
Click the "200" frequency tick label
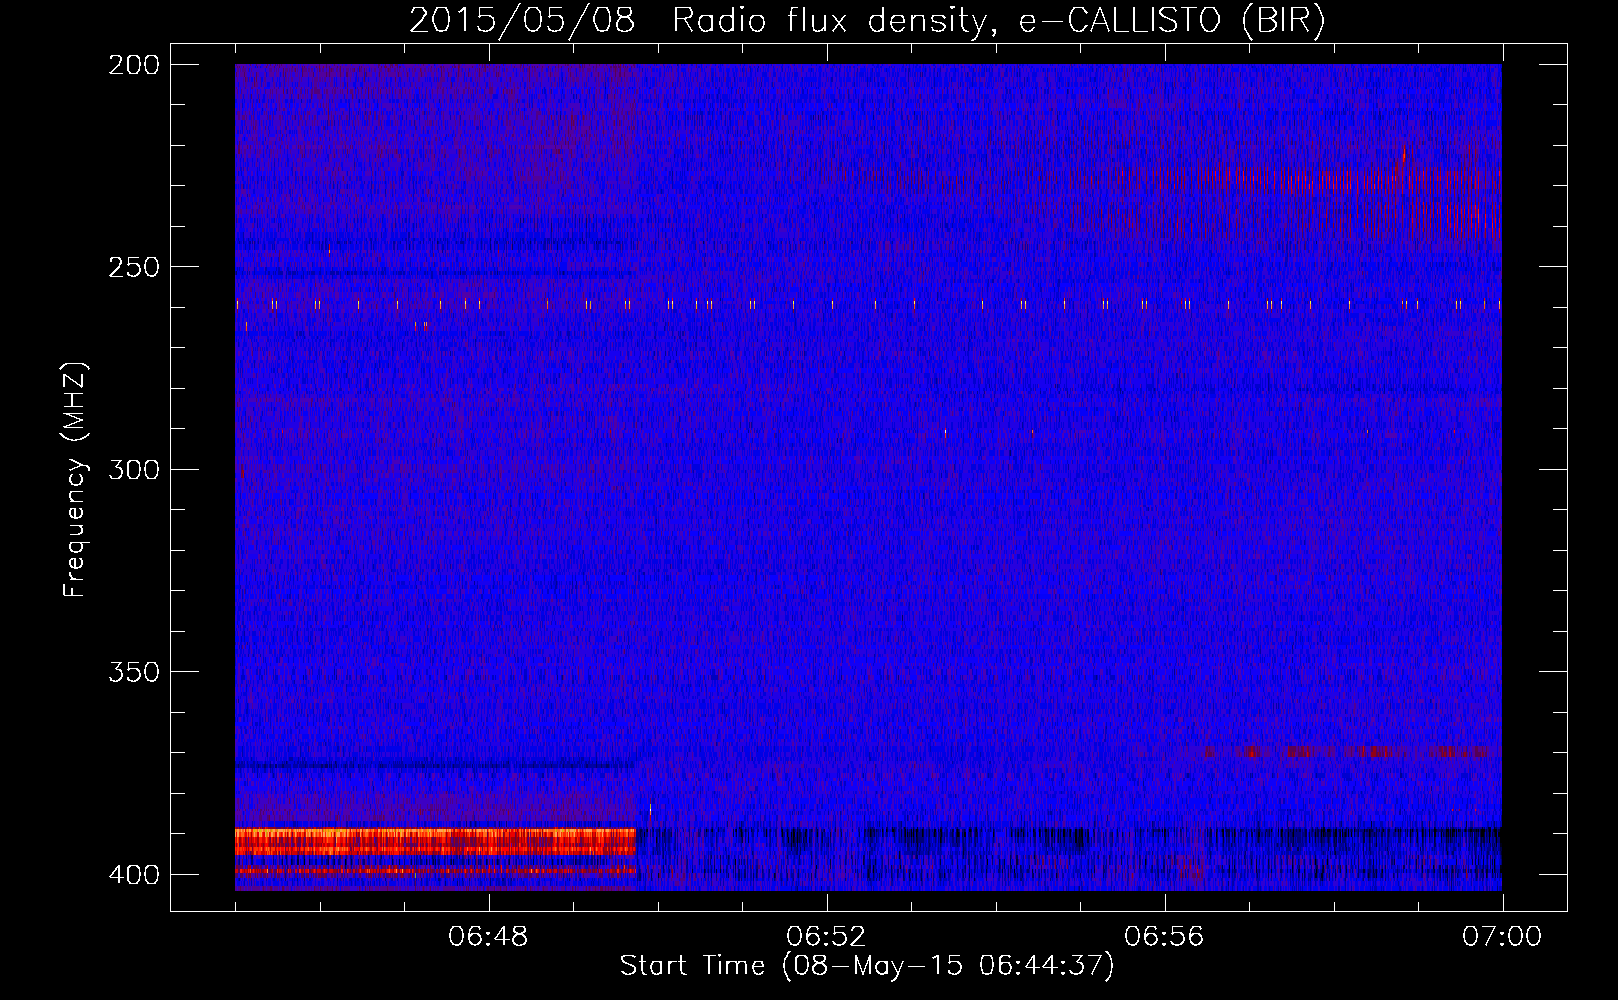pyautogui.click(x=134, y=65)
